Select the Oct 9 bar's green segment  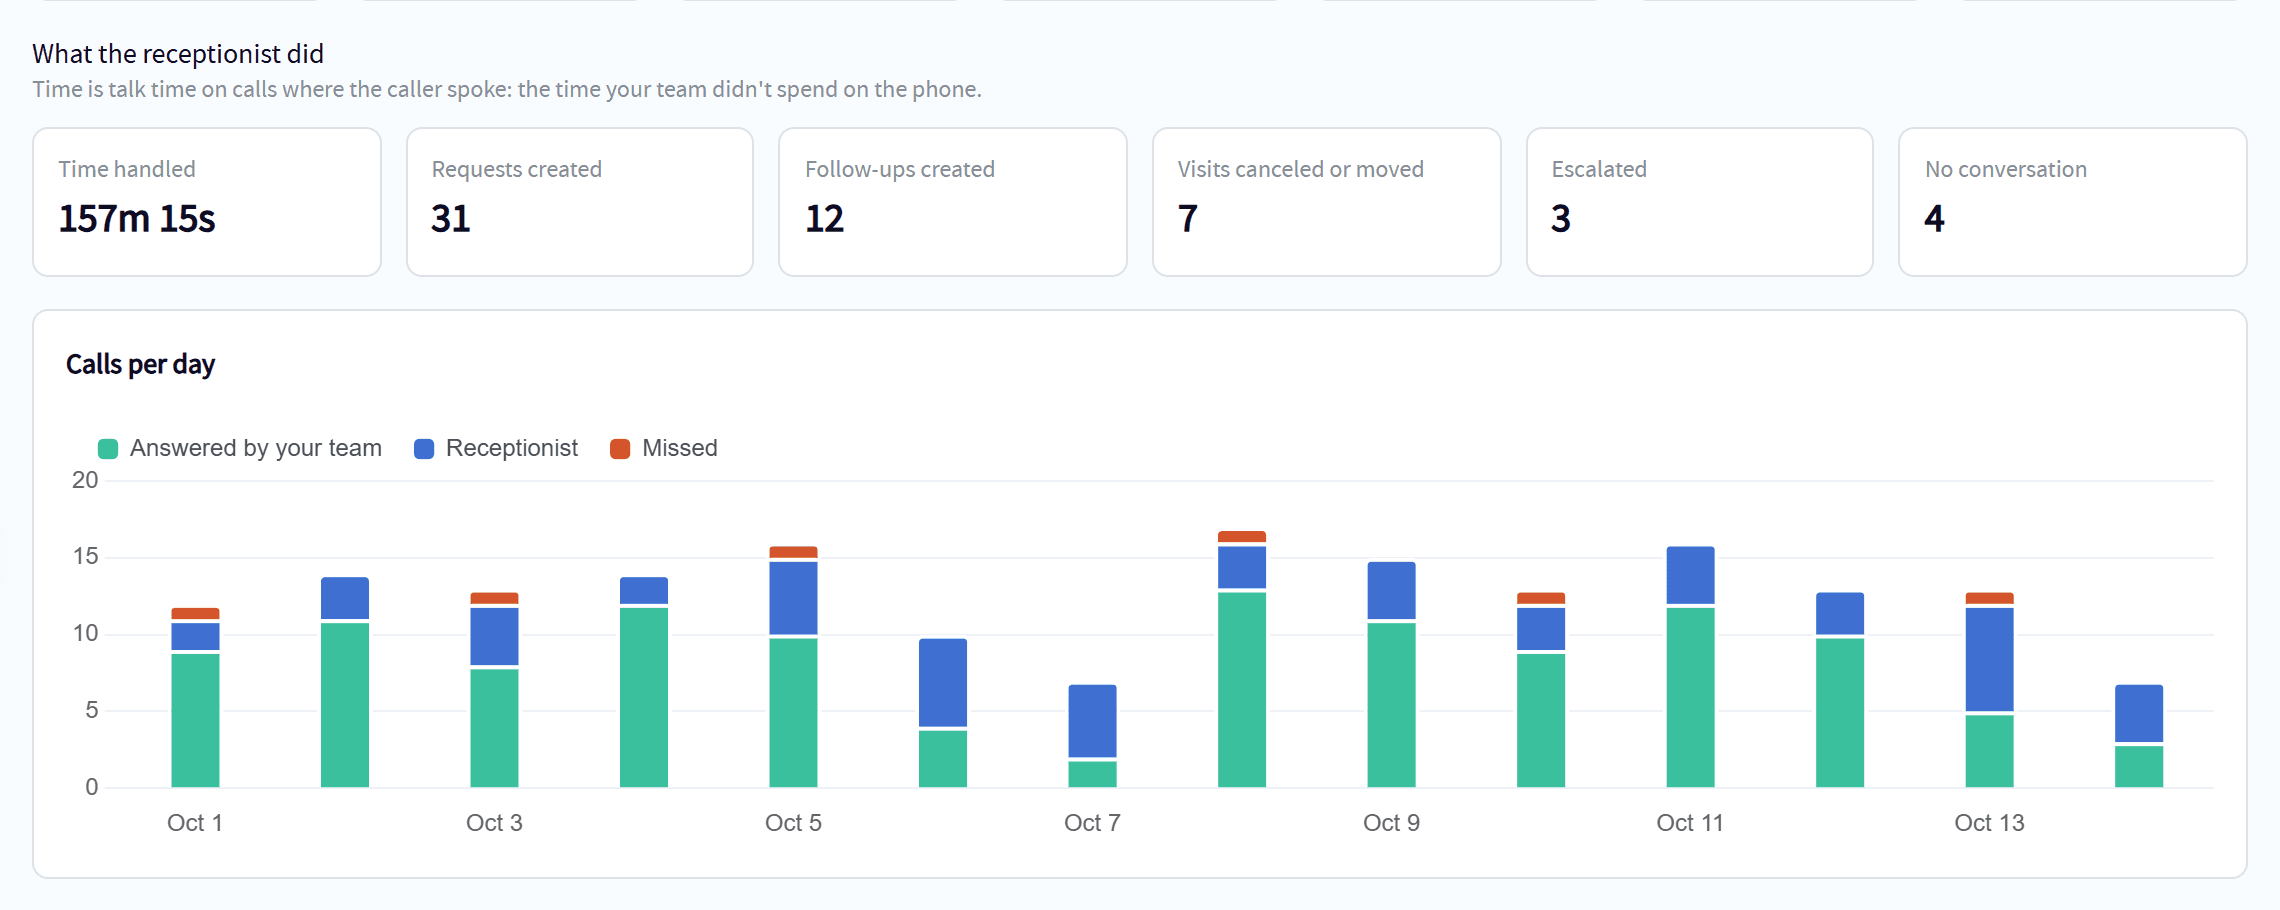click(1391, 705)
